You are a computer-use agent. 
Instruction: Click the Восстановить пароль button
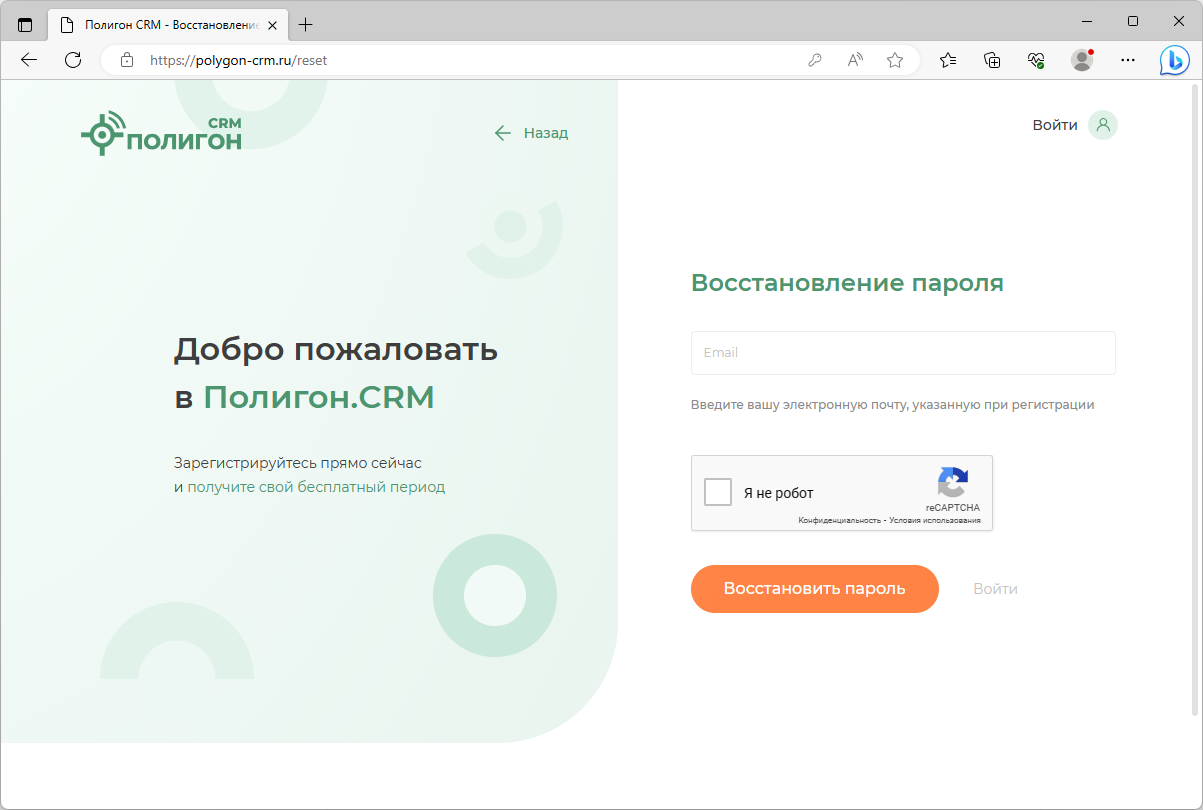click(x=815, y=589)
